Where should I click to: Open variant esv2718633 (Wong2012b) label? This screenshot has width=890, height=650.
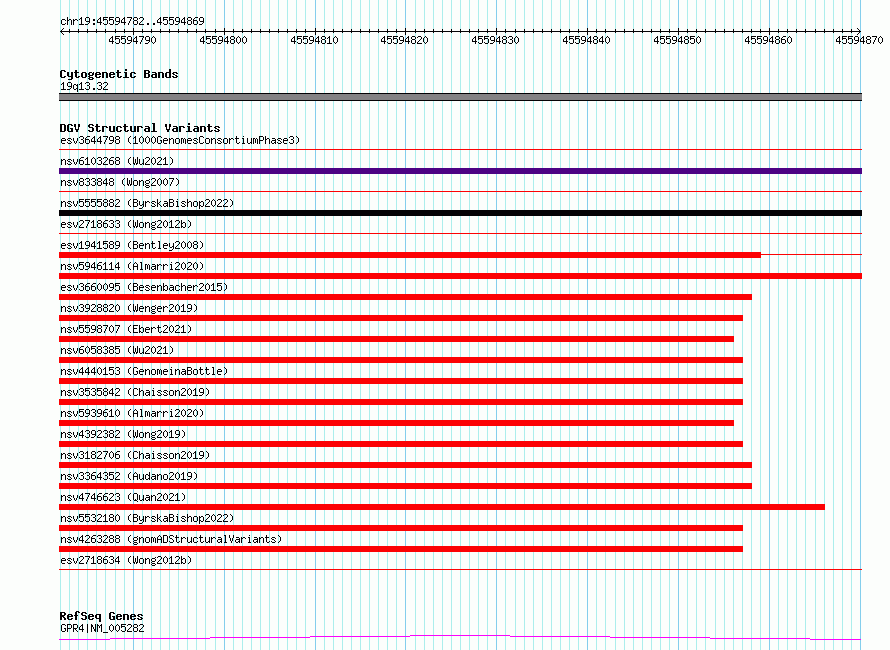(x=126, y=224)
